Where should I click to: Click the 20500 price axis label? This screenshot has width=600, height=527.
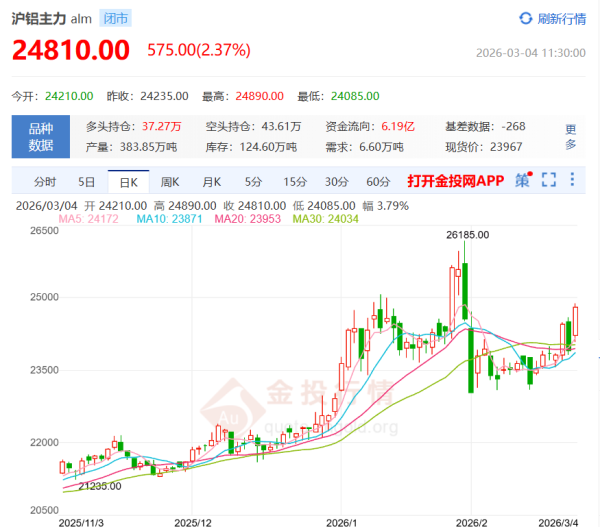44,510
